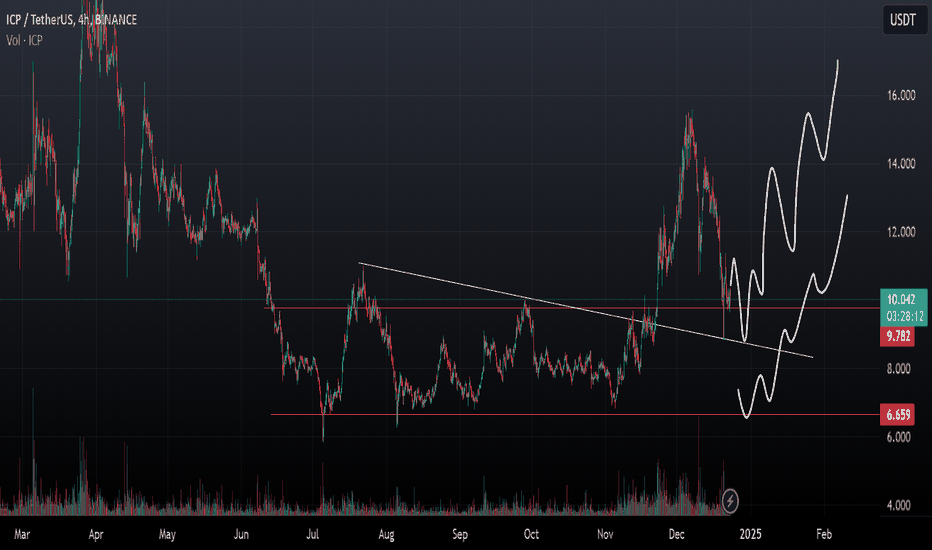The image size is (932, 550).
Task: Click the Aug label on time axis
Action: point(386,535)
